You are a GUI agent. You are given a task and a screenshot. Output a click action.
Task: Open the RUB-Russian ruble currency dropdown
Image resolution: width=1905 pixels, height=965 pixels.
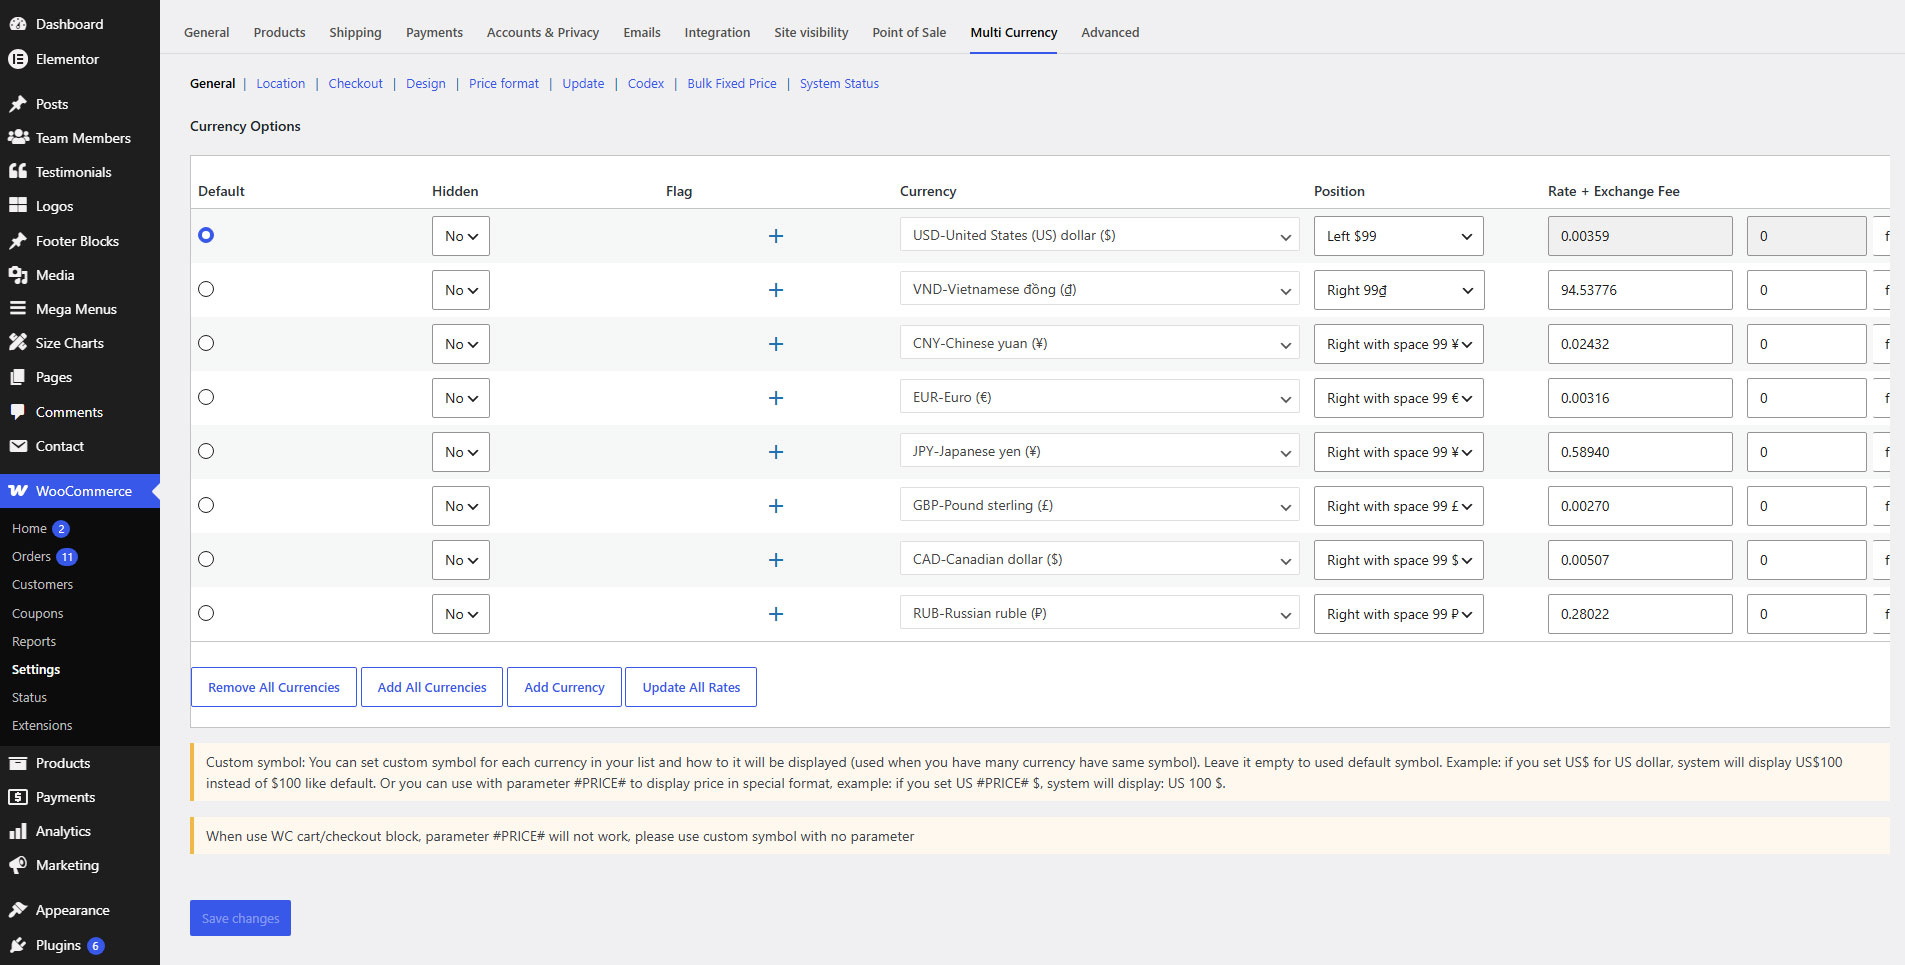1099,614
